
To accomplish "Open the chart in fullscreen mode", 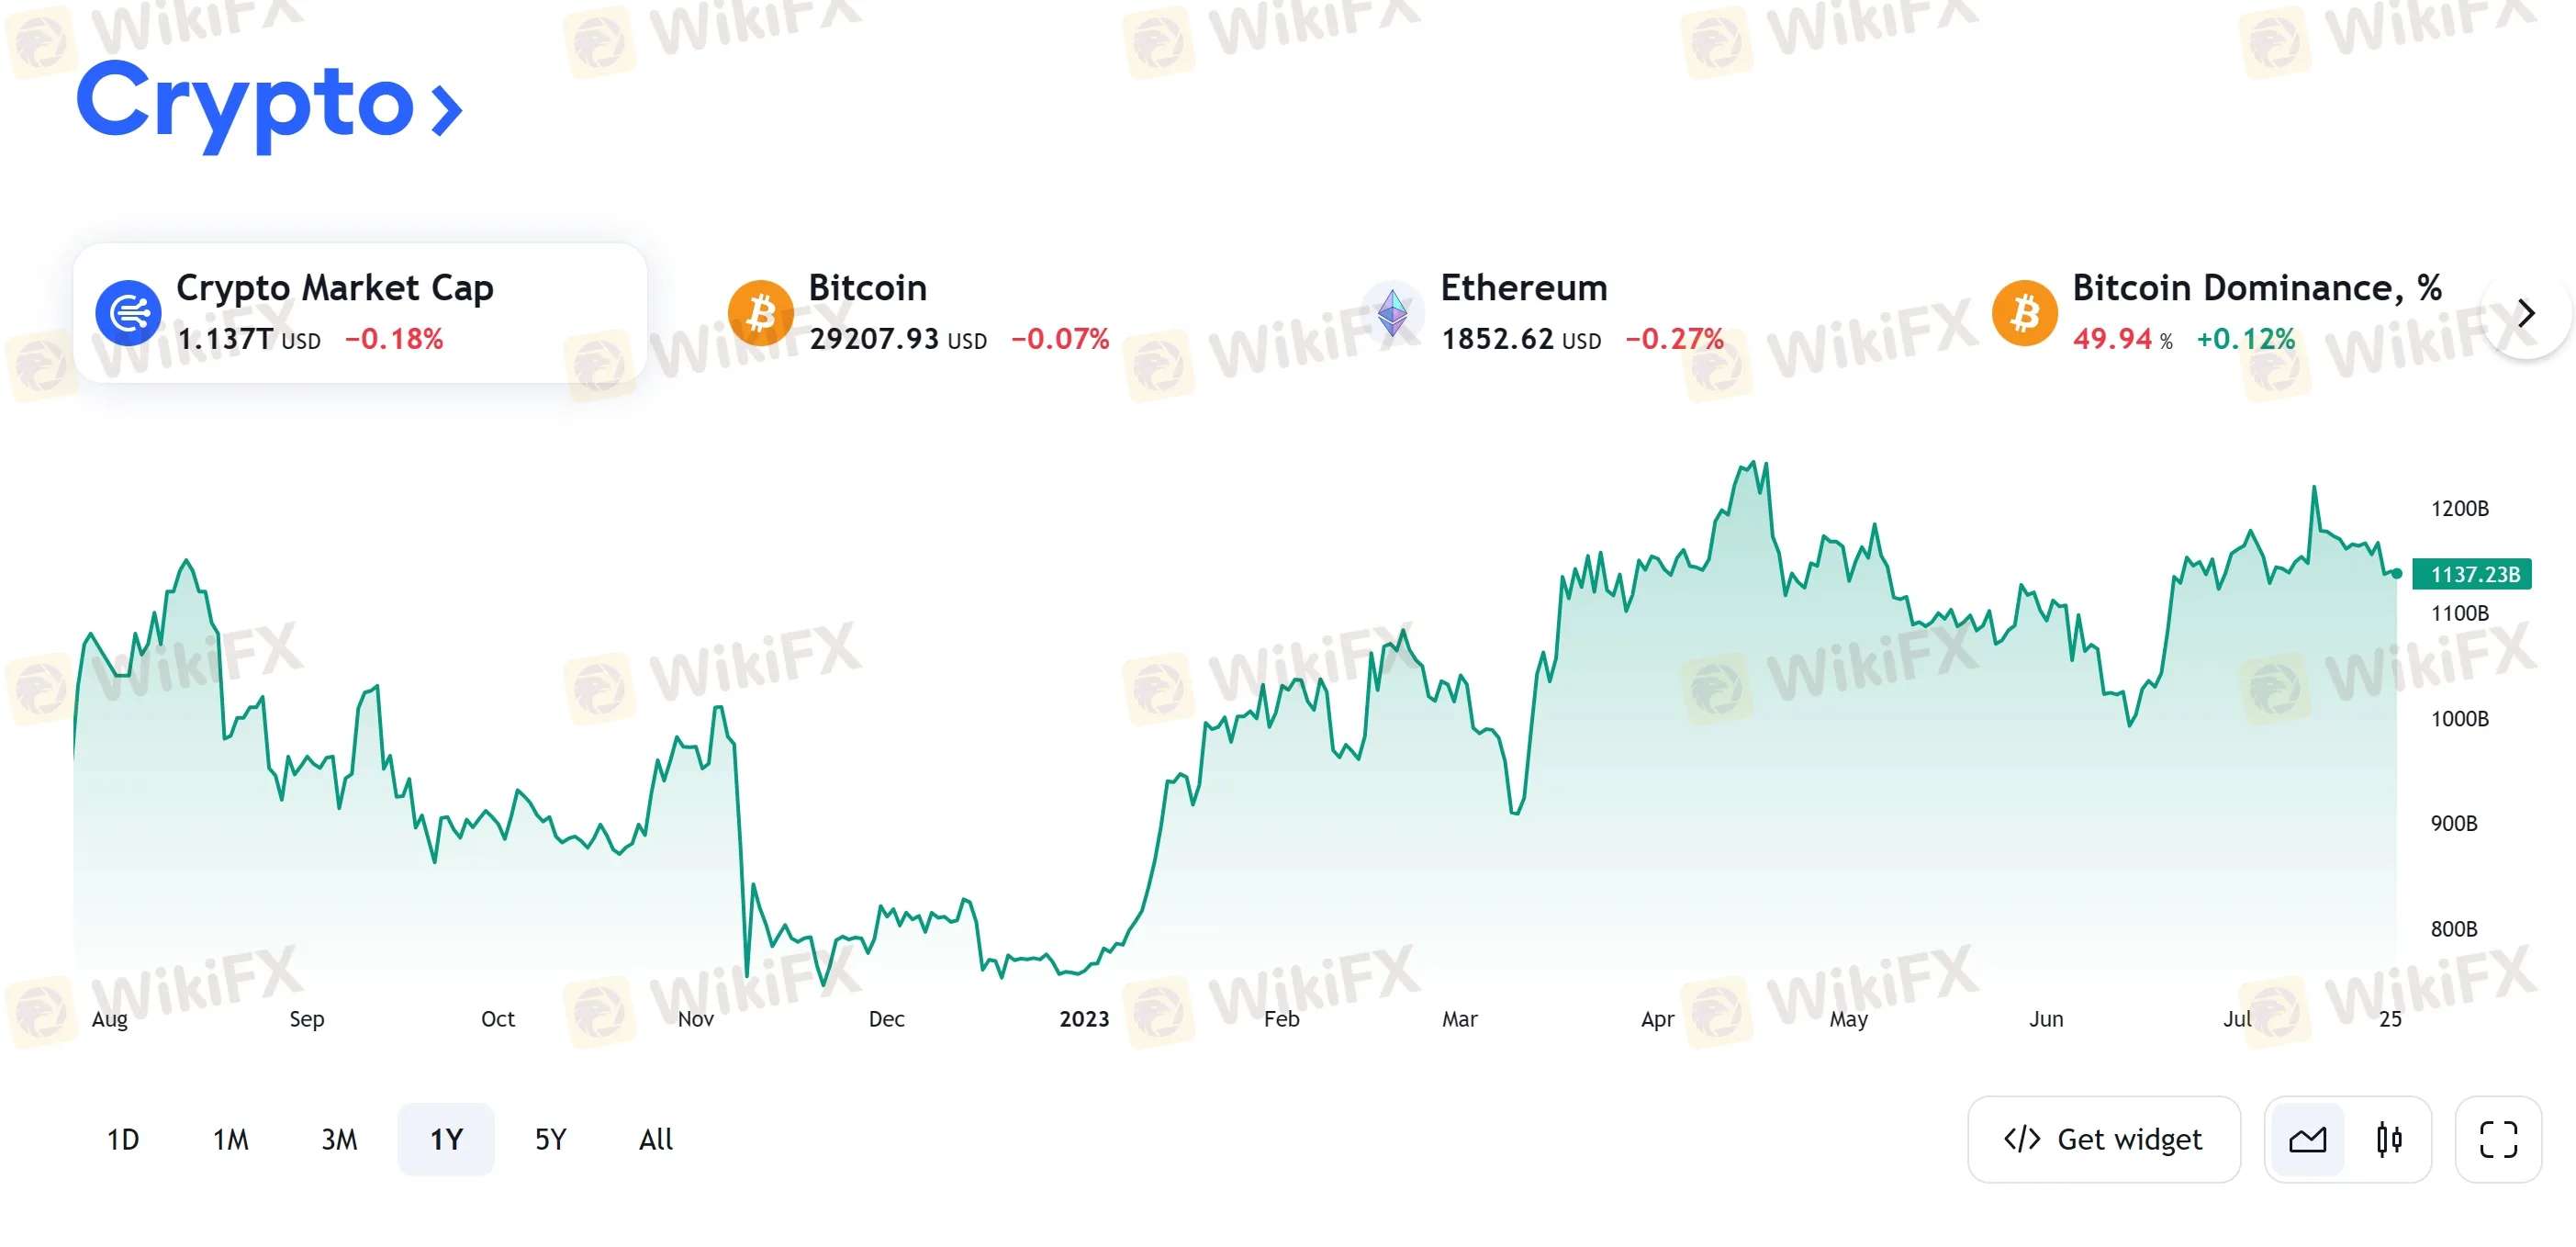I will click(2497, 1139).
